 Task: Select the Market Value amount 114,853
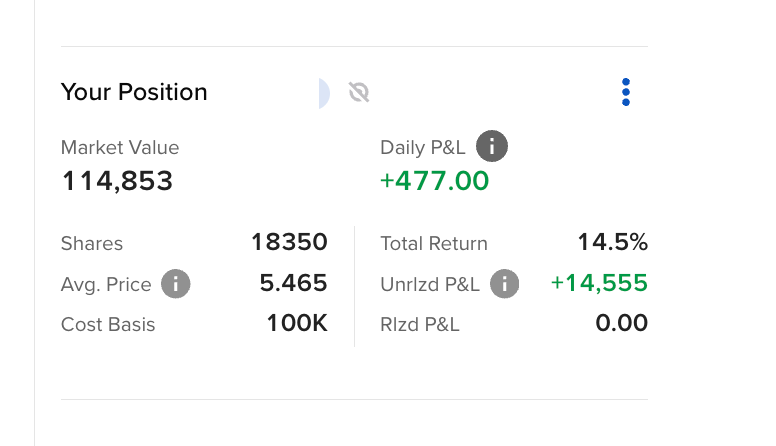coord(117,181)
